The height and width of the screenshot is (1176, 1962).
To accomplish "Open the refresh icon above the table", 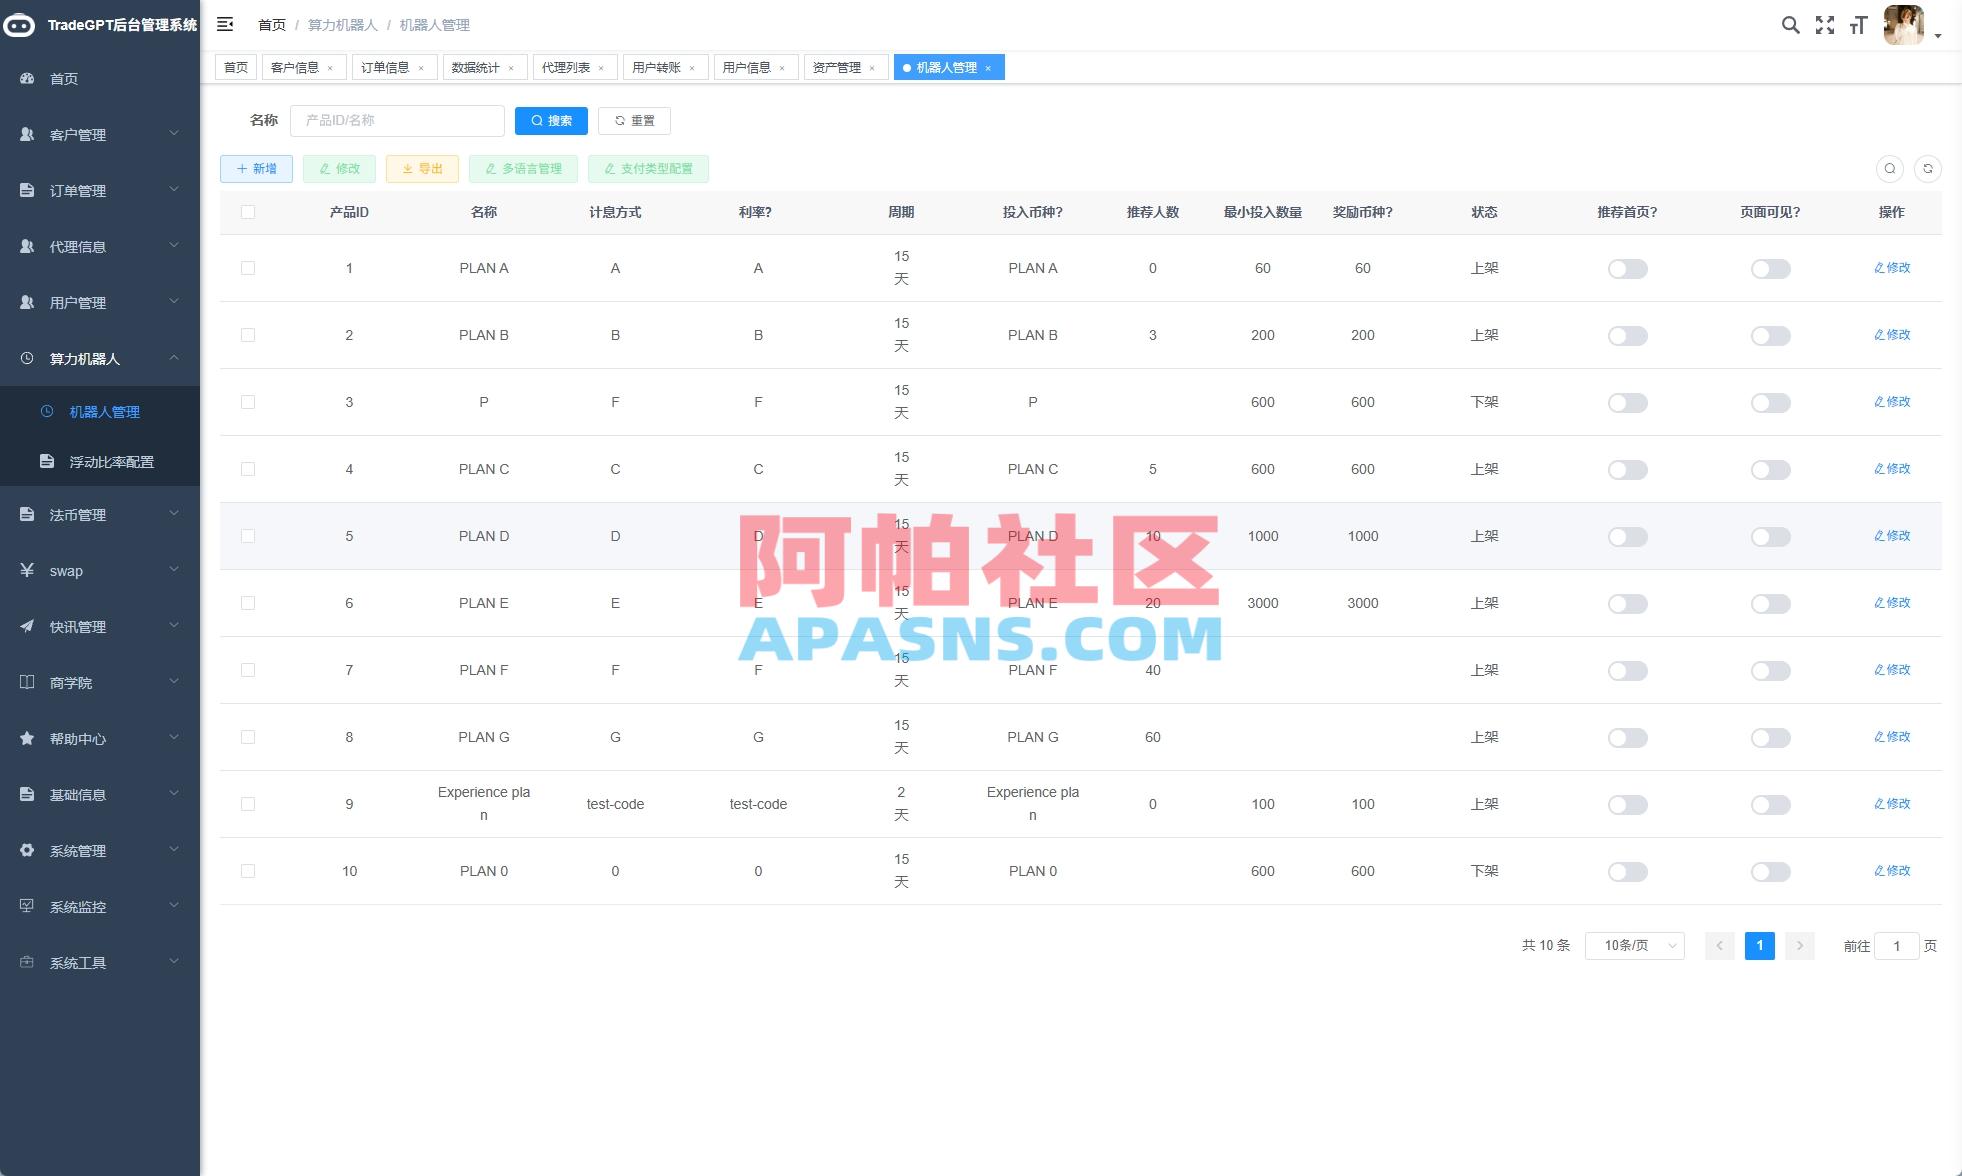I will coord(1928,169).
